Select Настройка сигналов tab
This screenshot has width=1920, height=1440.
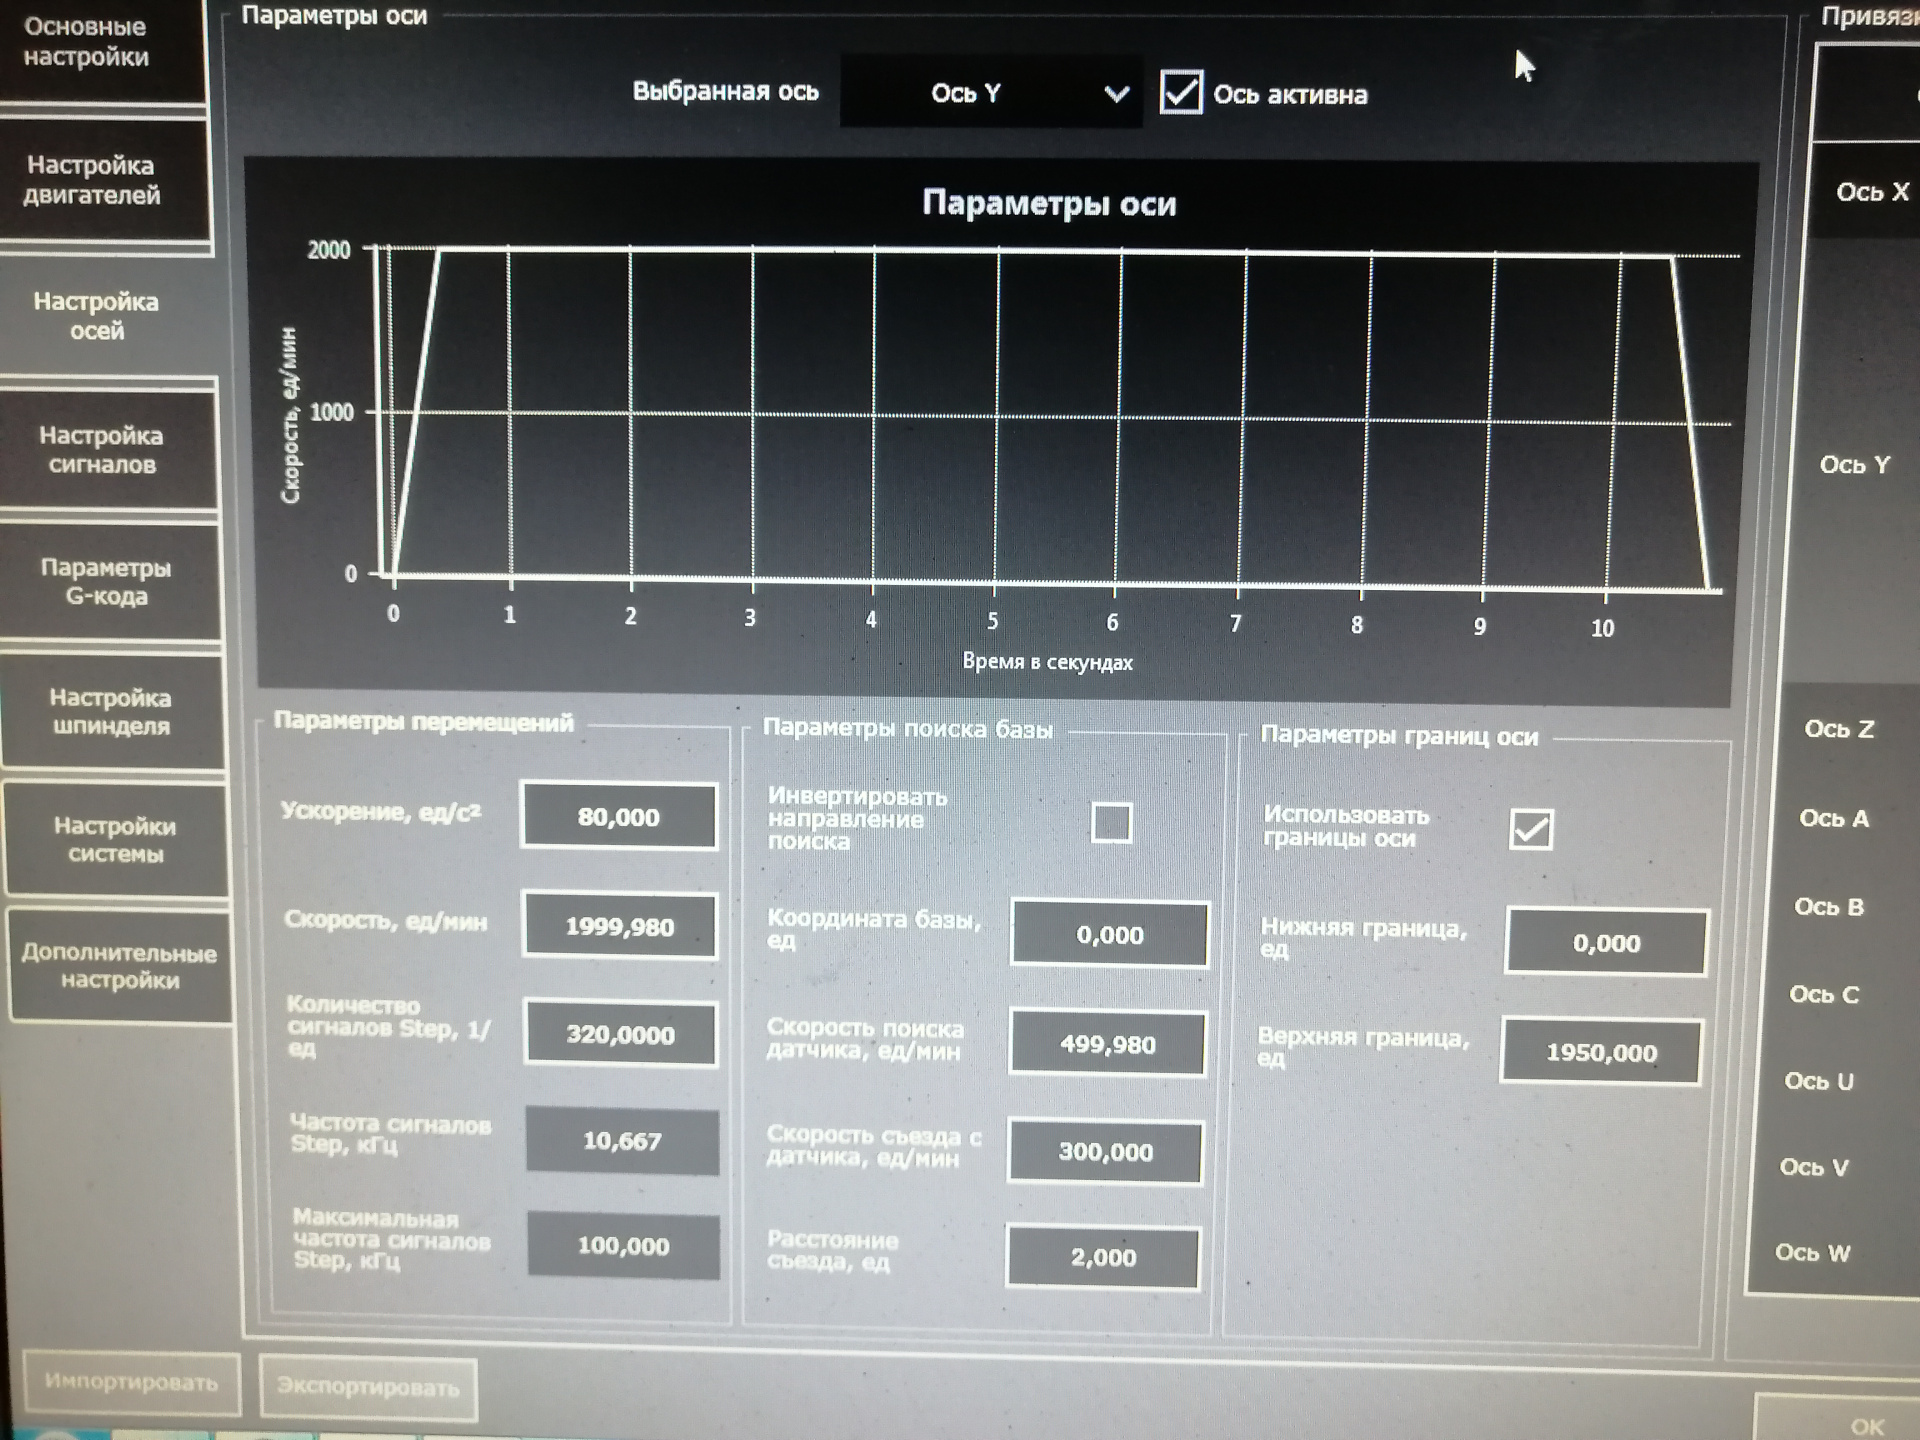pyautogui.click(x=102, y=450)
